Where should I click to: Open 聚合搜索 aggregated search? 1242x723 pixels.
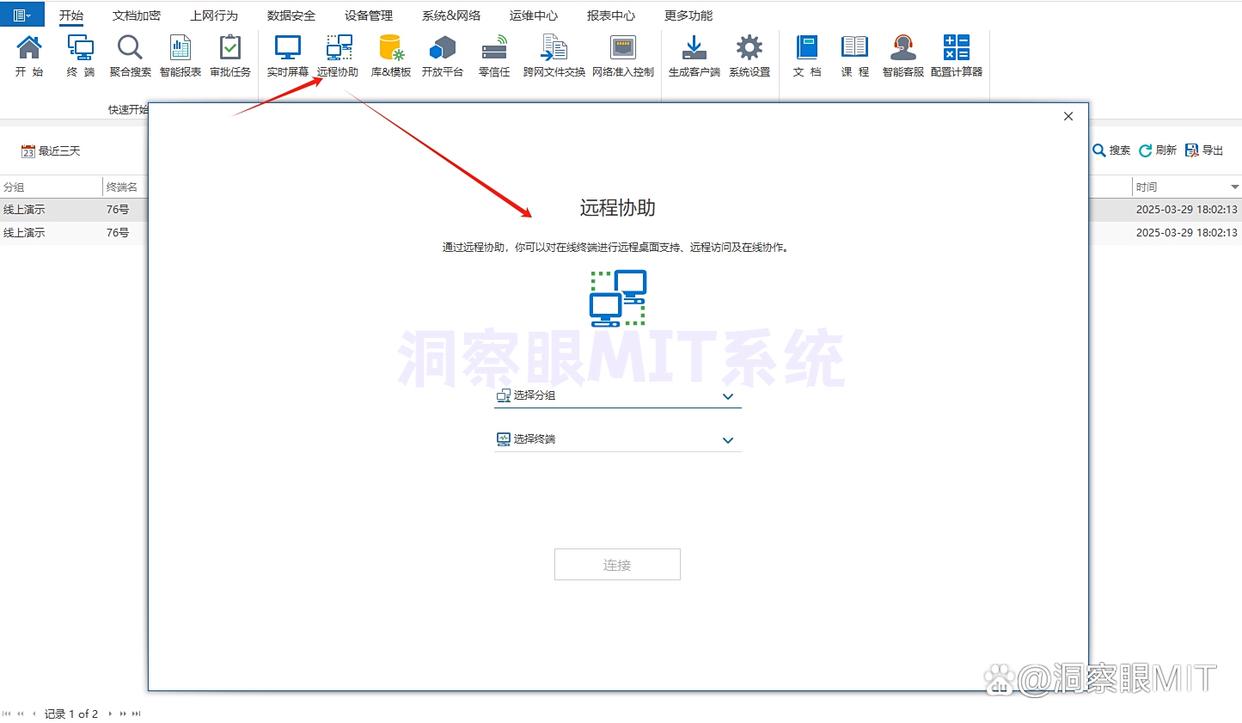(x=130, y=56)
